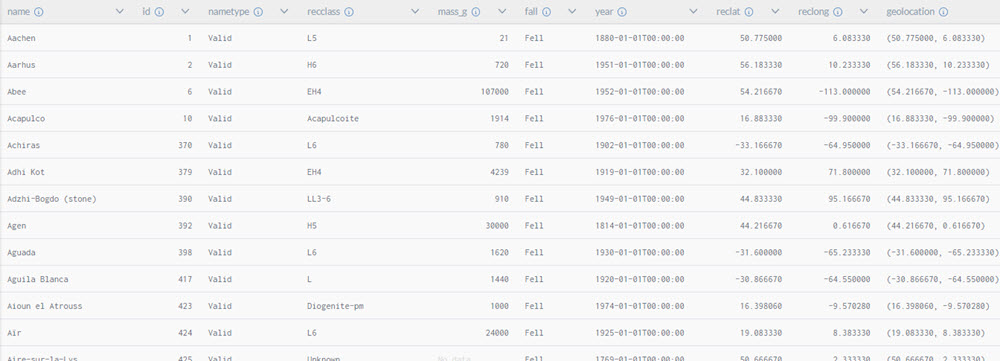Screen dimensions: 1000x361
Task: Select Aioun el Atrouss name cell
Action: (45, 306)
